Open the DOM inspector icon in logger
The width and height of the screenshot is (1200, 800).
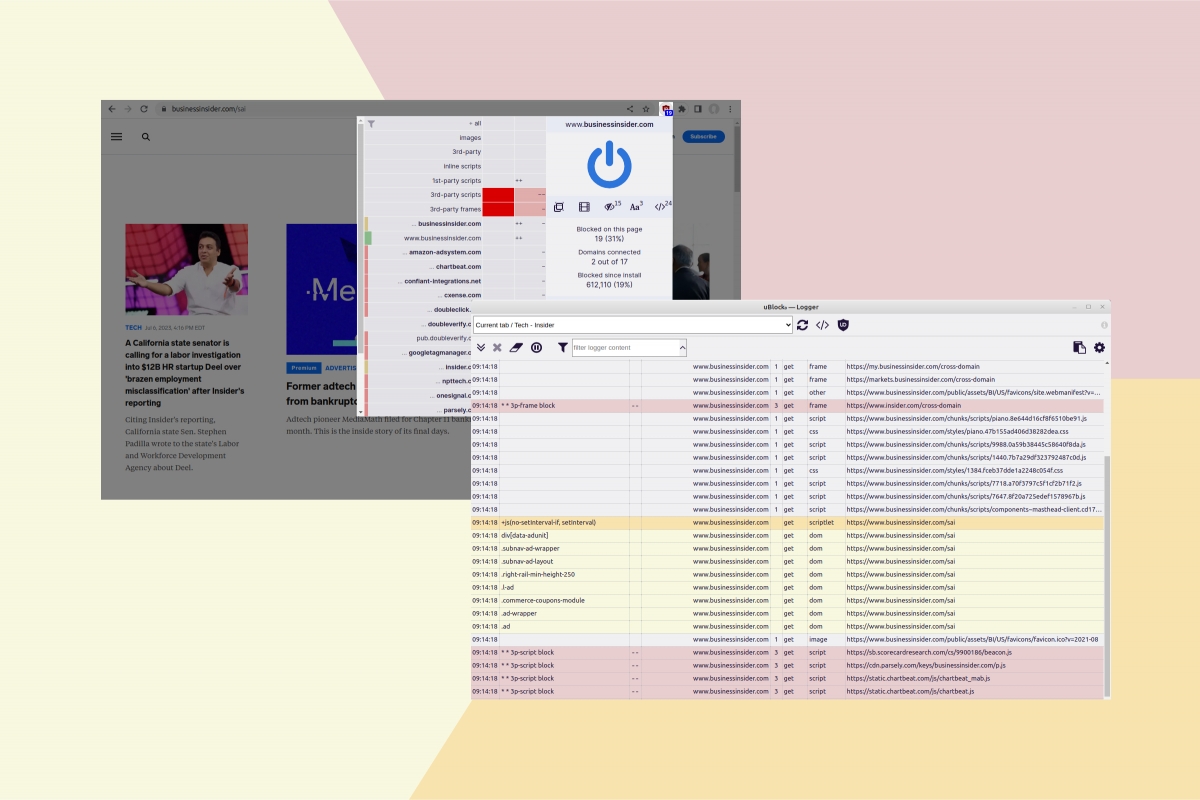(822, 325)
